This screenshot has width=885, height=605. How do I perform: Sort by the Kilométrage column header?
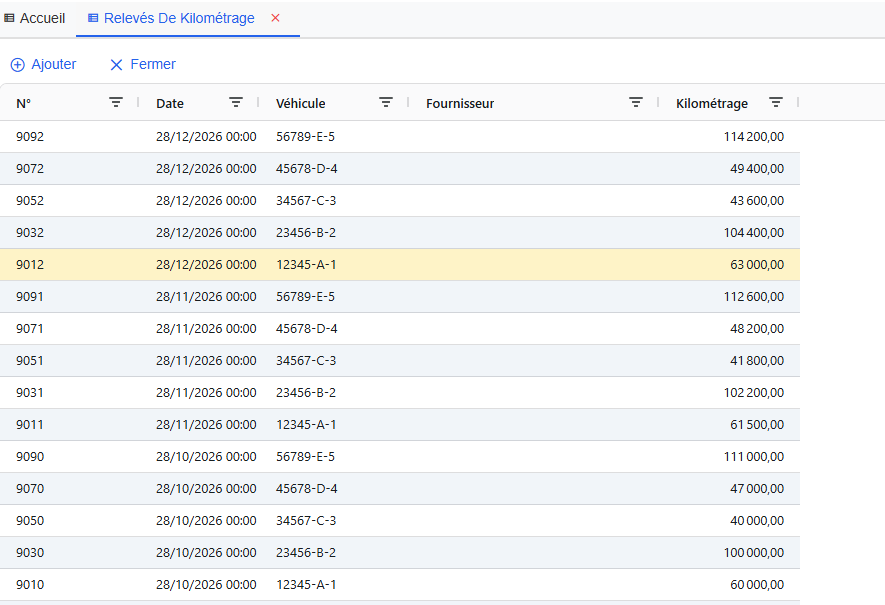click(712, 103)
